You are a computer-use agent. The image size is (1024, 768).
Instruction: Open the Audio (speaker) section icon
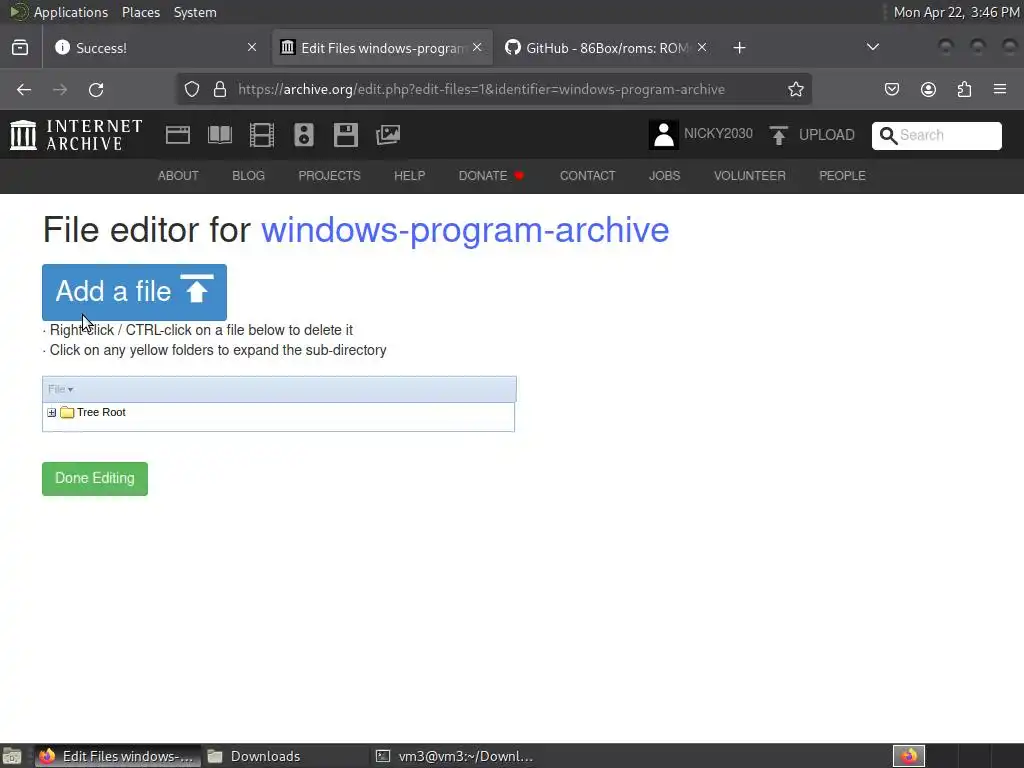(x=304, y=135)
